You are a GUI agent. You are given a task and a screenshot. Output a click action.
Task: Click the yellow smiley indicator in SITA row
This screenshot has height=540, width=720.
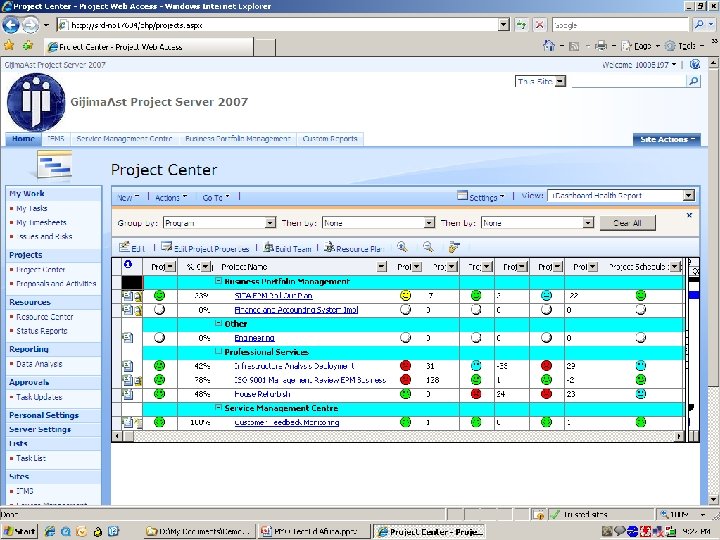(x=405, y=295)
